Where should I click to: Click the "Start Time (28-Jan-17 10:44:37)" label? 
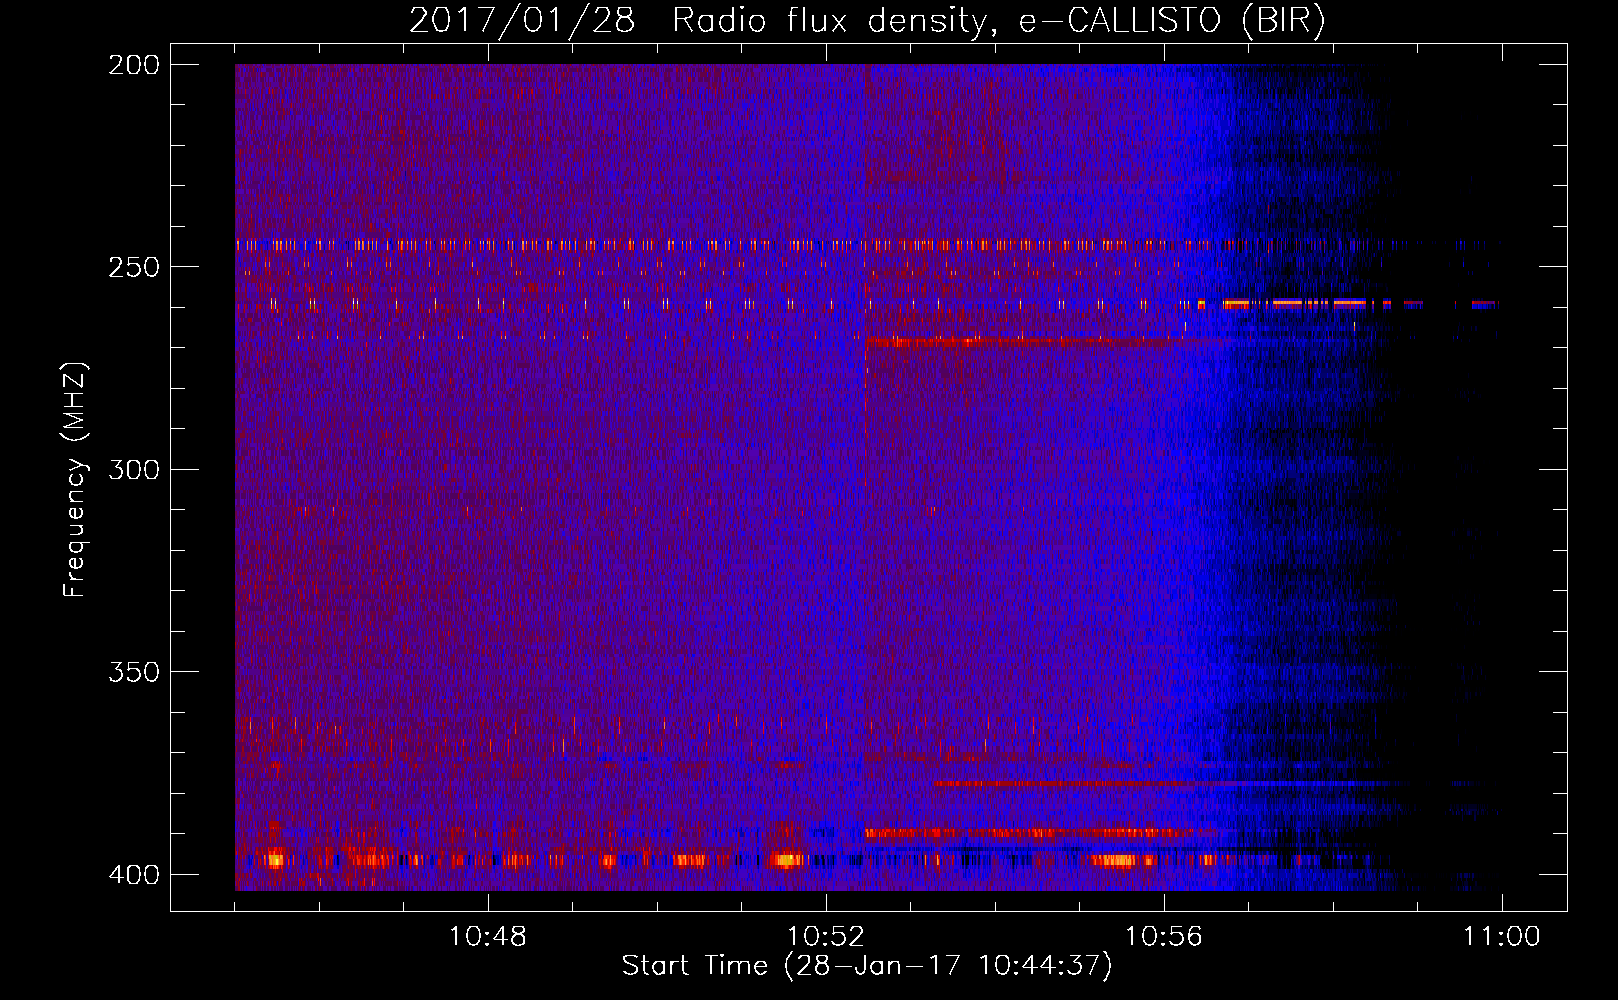[867, 966]
